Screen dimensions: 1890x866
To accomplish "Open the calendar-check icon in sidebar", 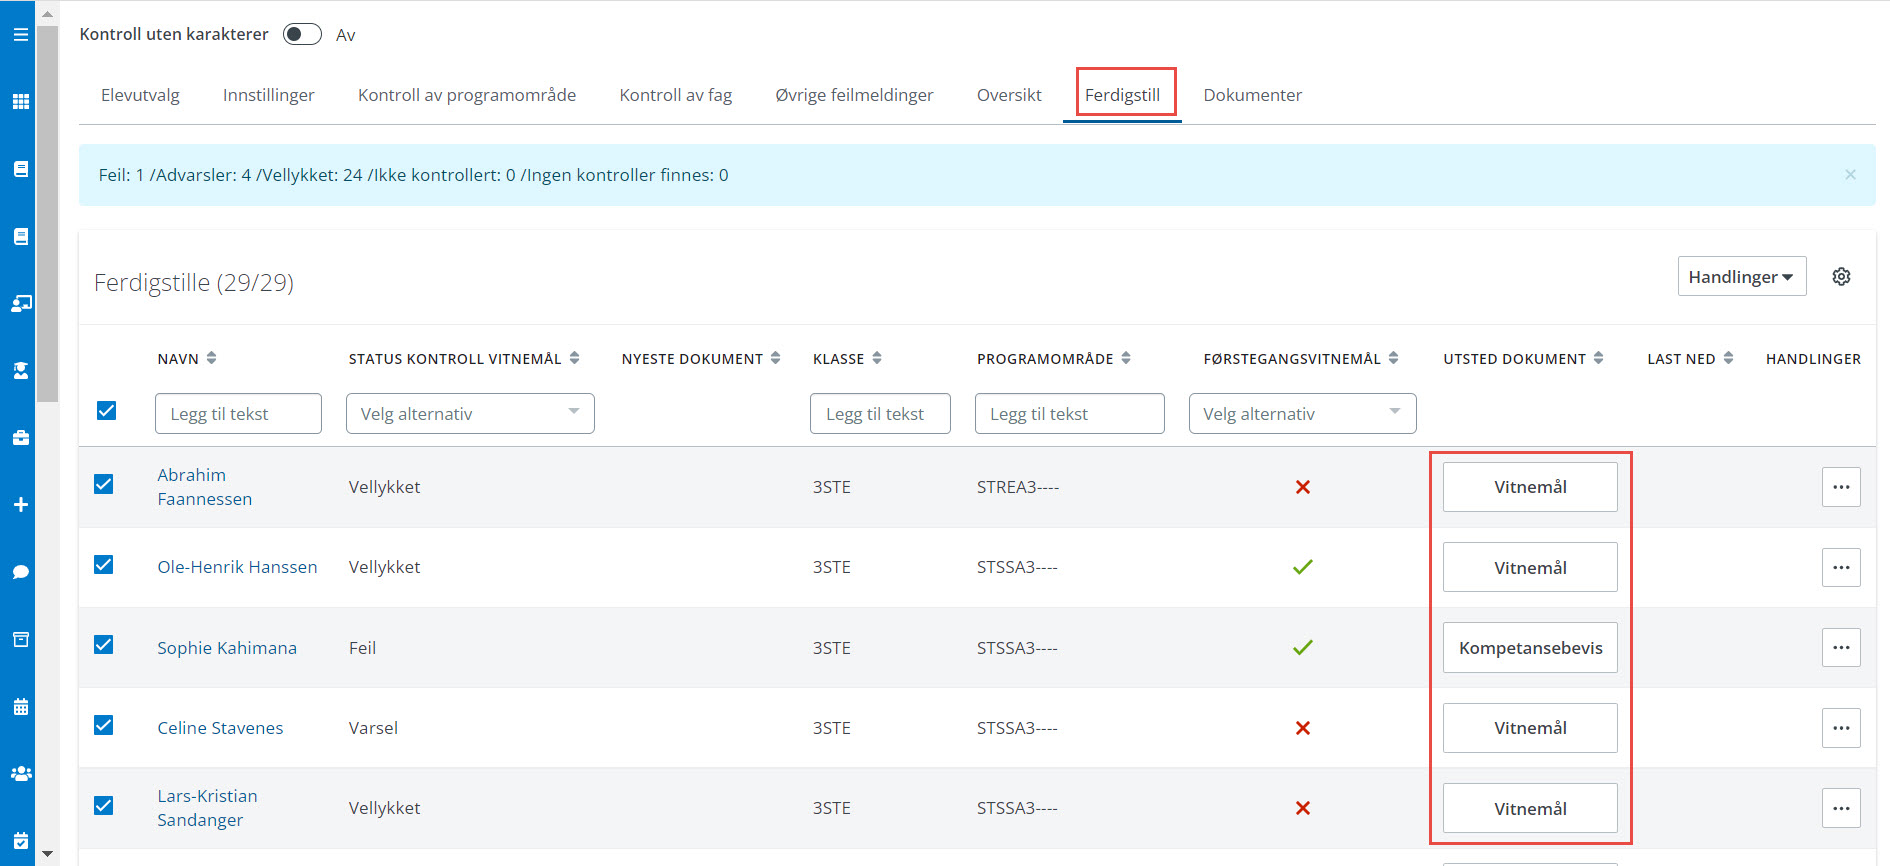I will point(20,841).
